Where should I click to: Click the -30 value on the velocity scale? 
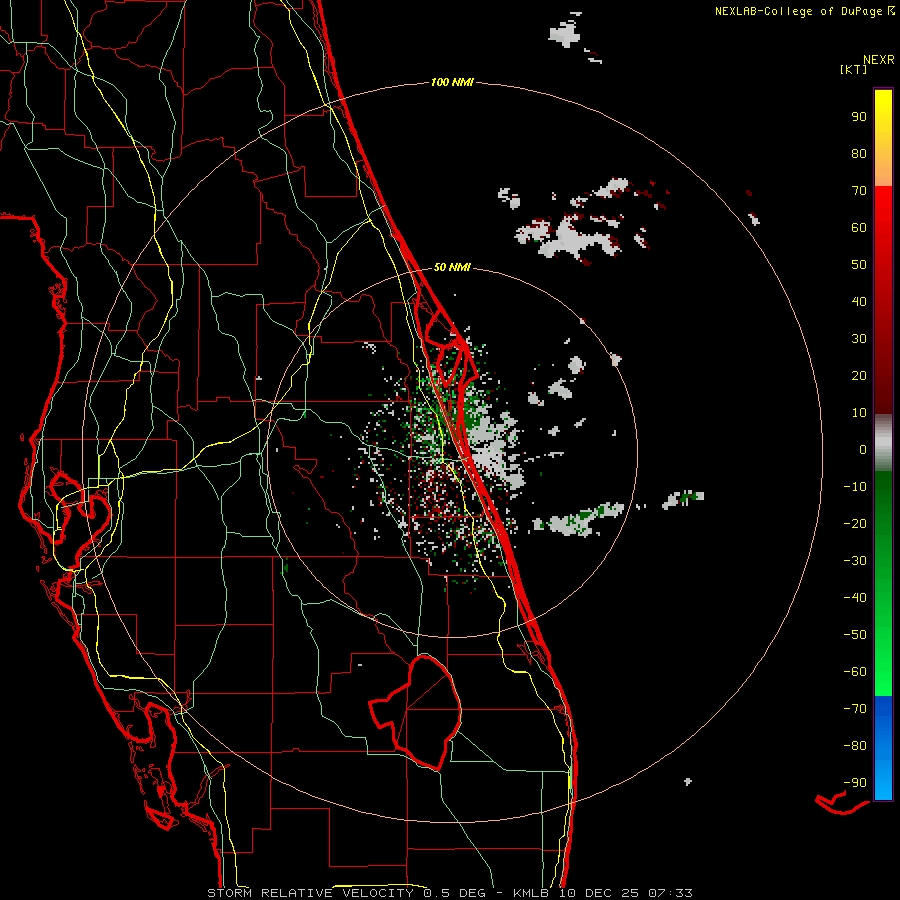coord(855,561)
